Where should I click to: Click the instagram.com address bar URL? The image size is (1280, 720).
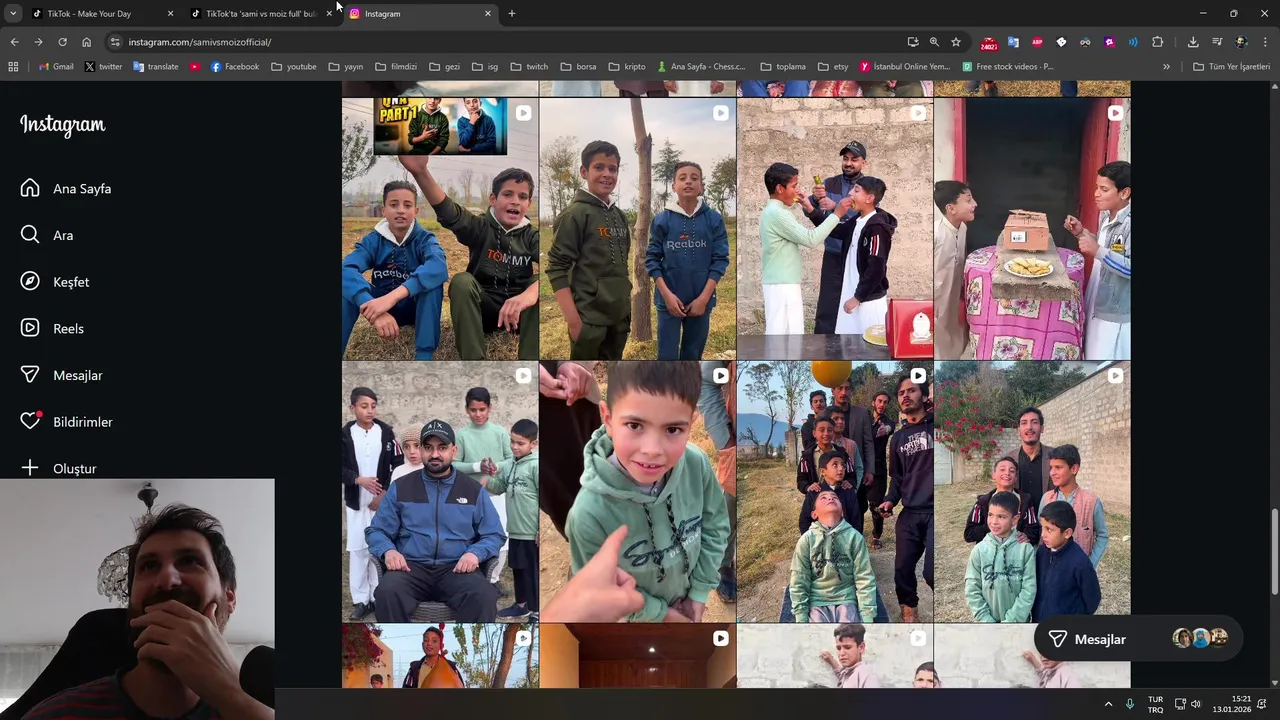(200, 42)
